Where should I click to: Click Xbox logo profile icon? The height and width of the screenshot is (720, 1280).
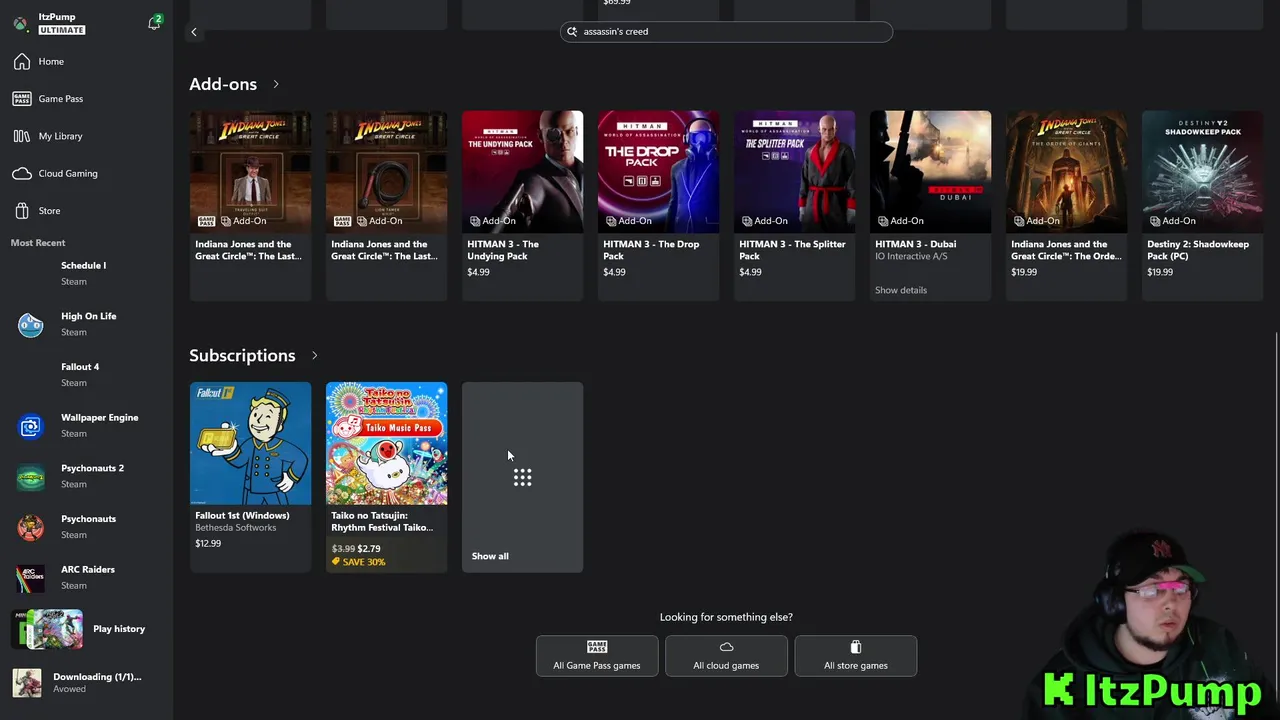click(x=20, y=23)
